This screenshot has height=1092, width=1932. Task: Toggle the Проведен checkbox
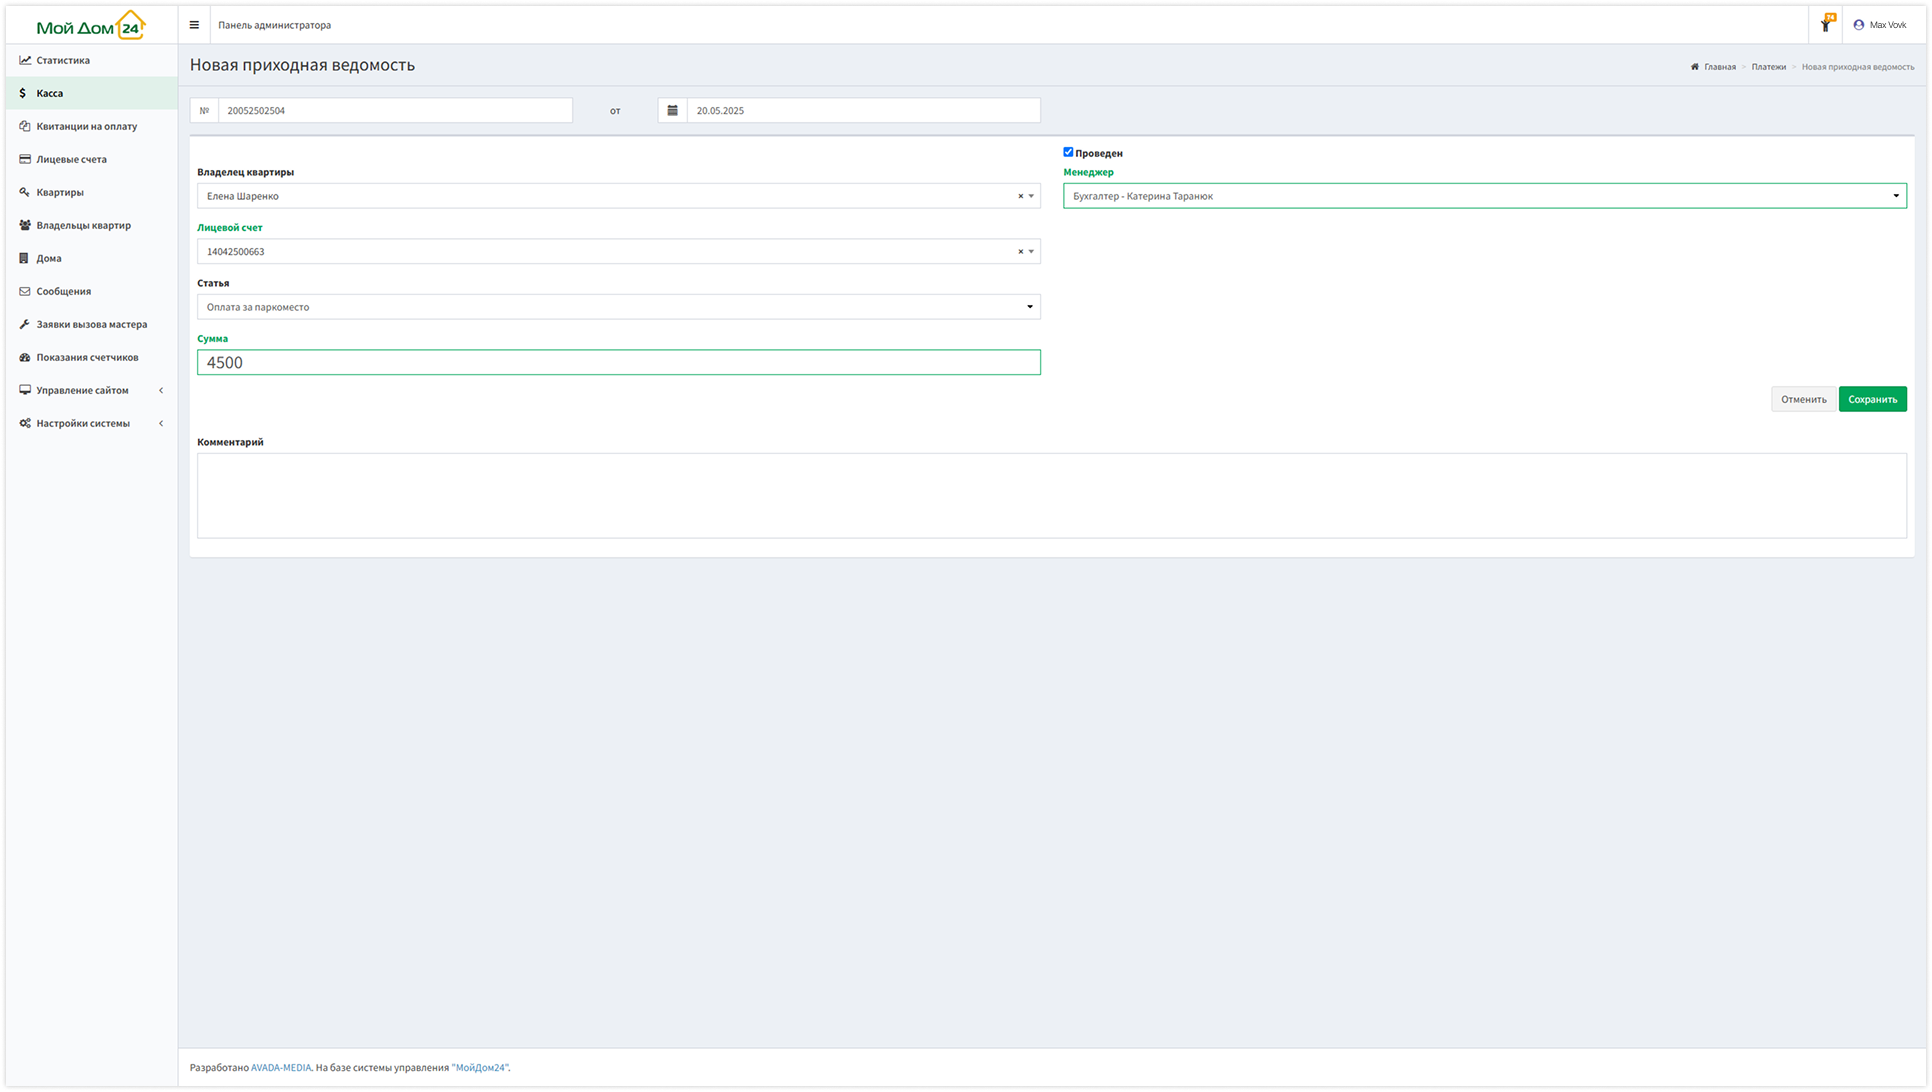click(1068, 152)
